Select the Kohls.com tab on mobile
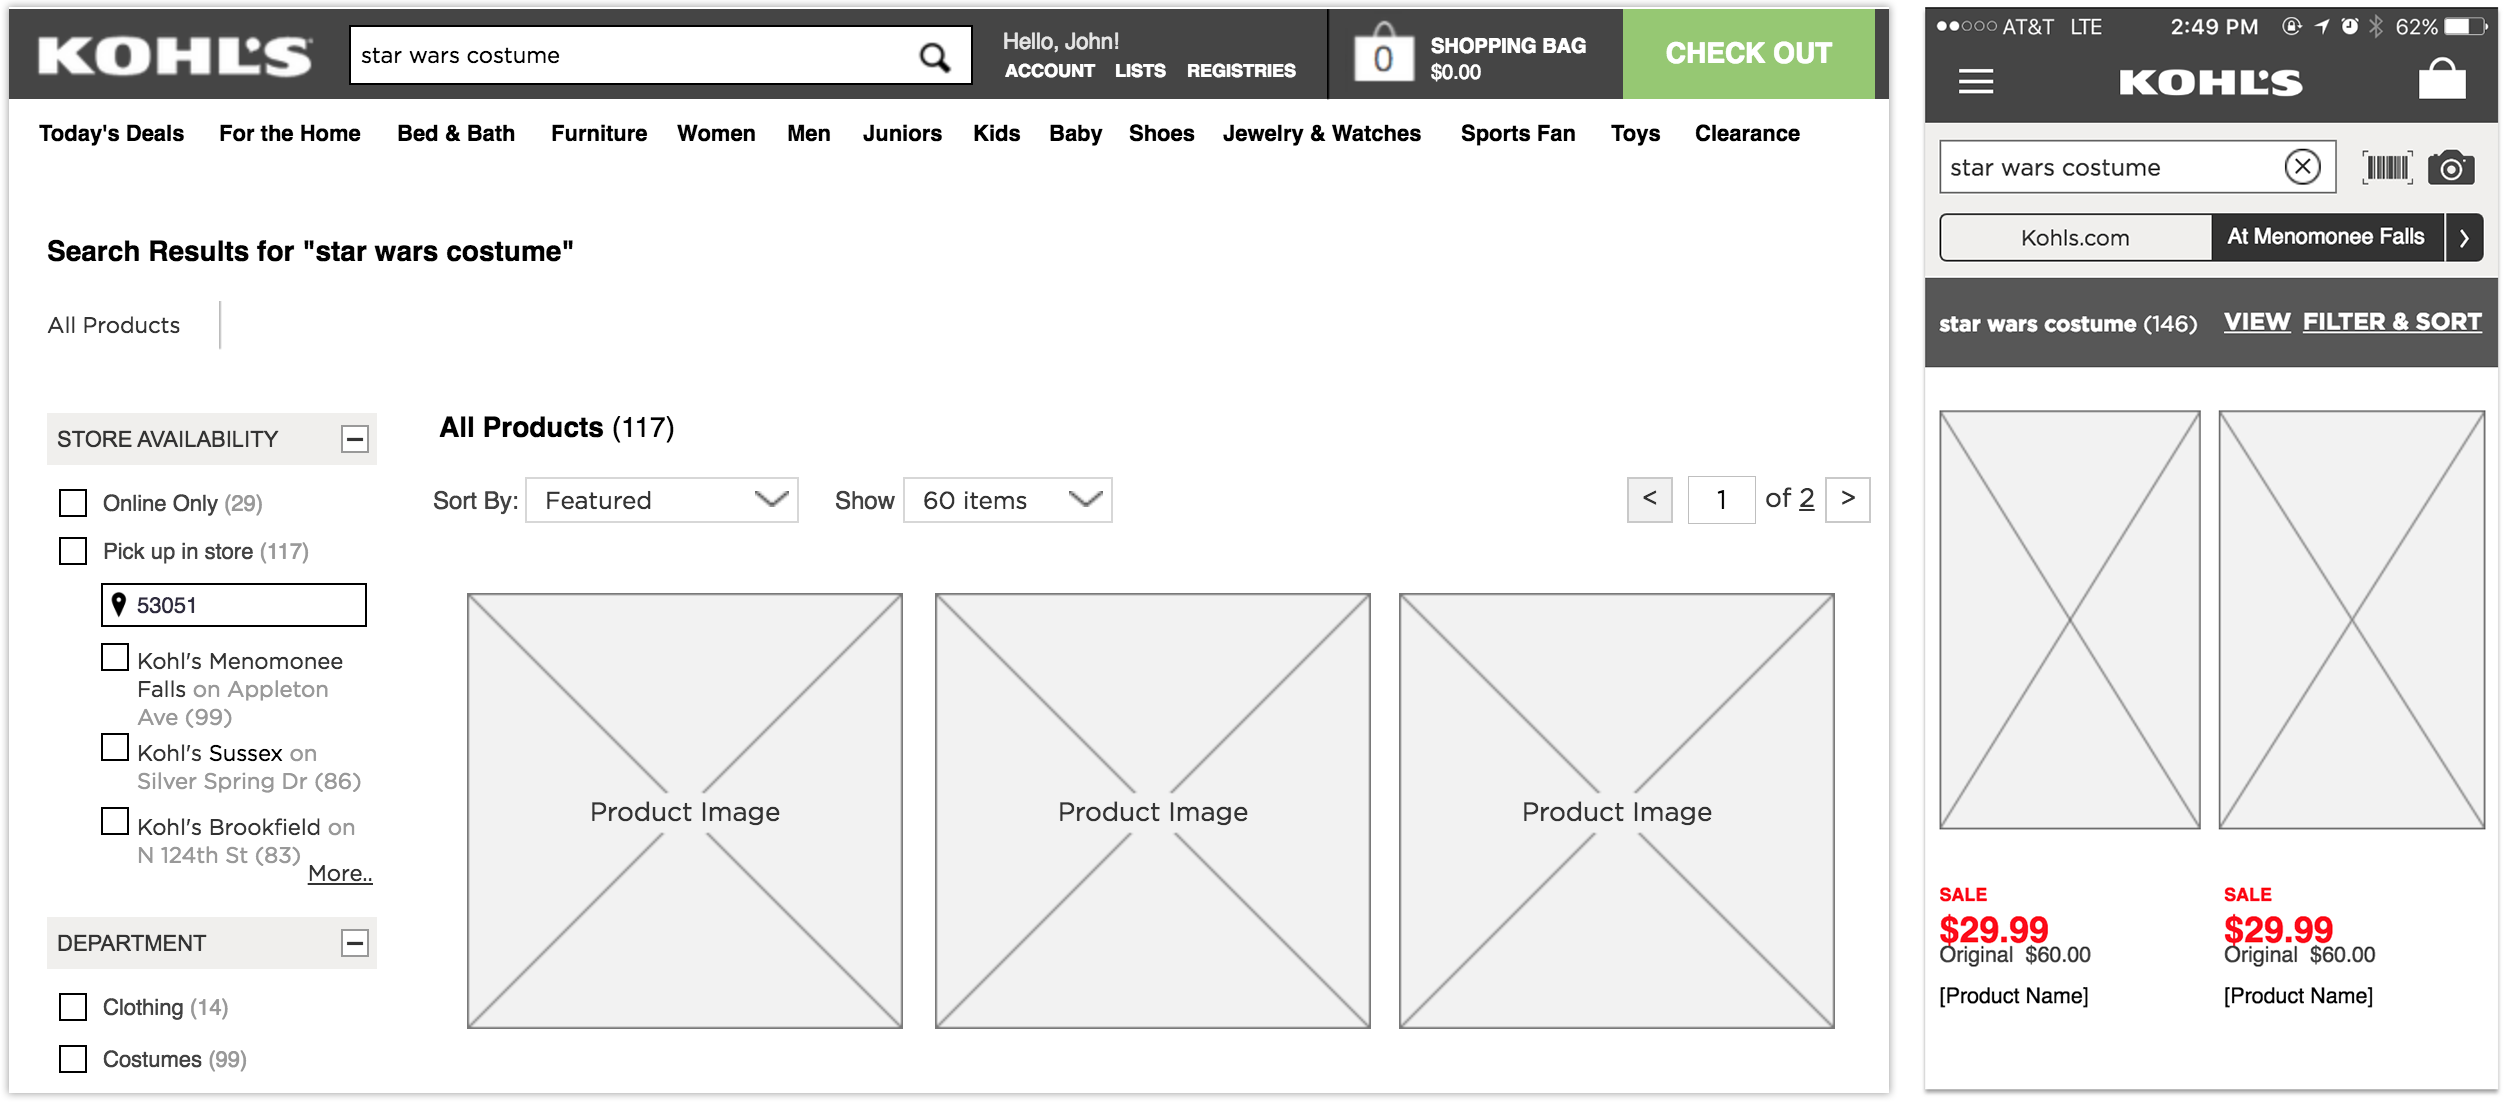This screenshot has width=2509, height=1107. click(2075, 238)
